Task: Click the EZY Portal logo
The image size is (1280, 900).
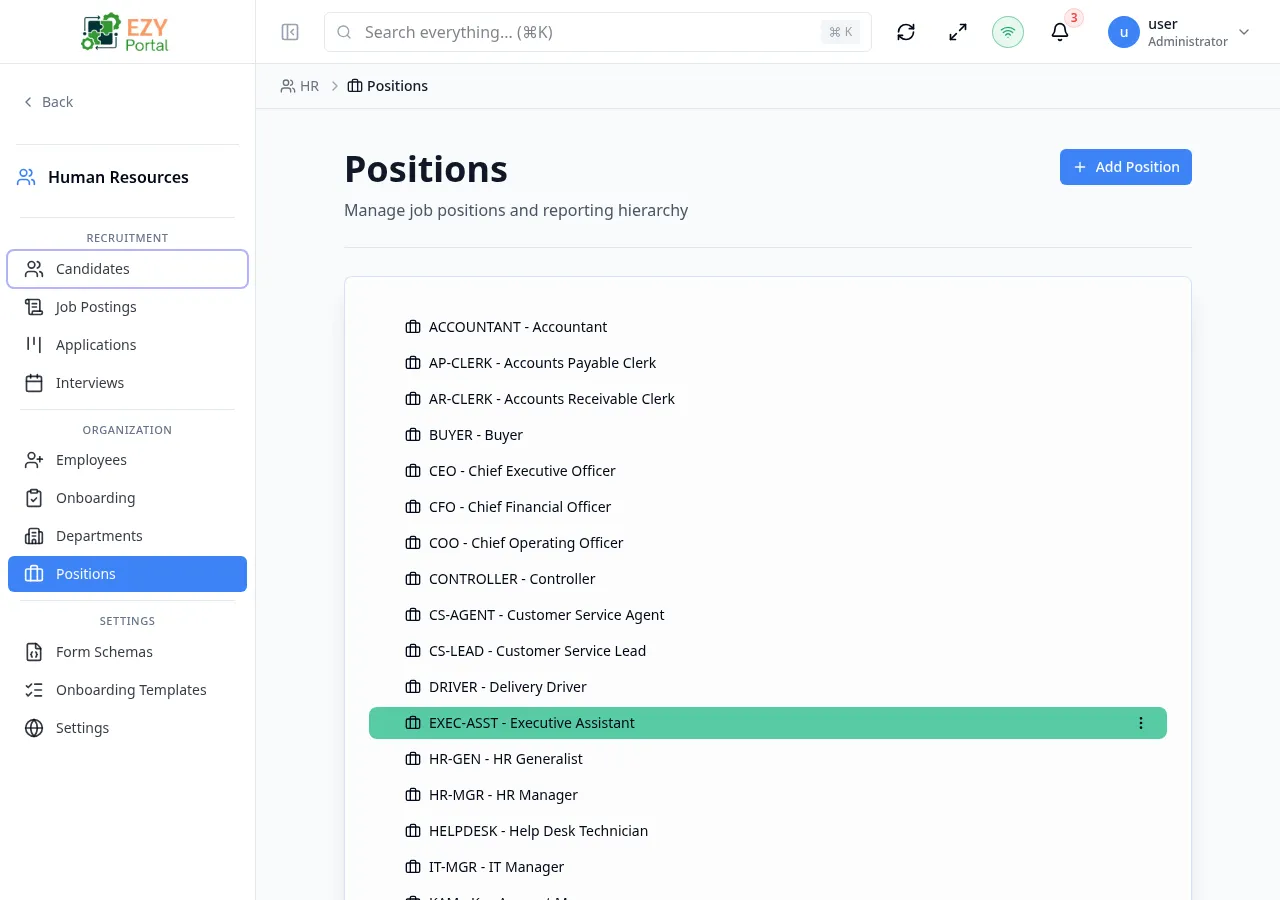Action: pos(127,32)
